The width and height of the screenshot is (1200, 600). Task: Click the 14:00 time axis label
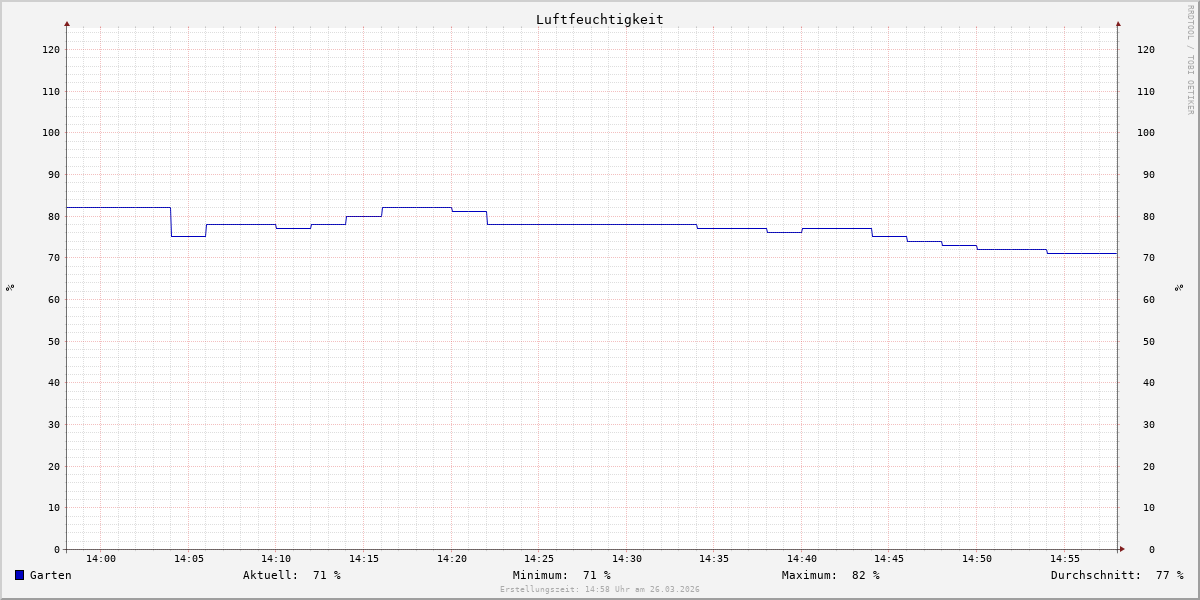[x=101, y=559]
